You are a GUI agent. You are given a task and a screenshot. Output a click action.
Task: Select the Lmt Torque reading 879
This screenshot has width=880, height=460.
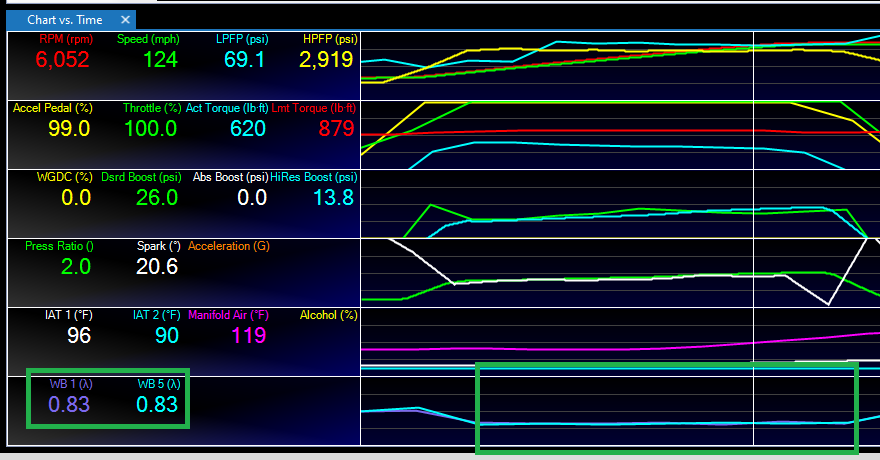(x=335, y=129)
